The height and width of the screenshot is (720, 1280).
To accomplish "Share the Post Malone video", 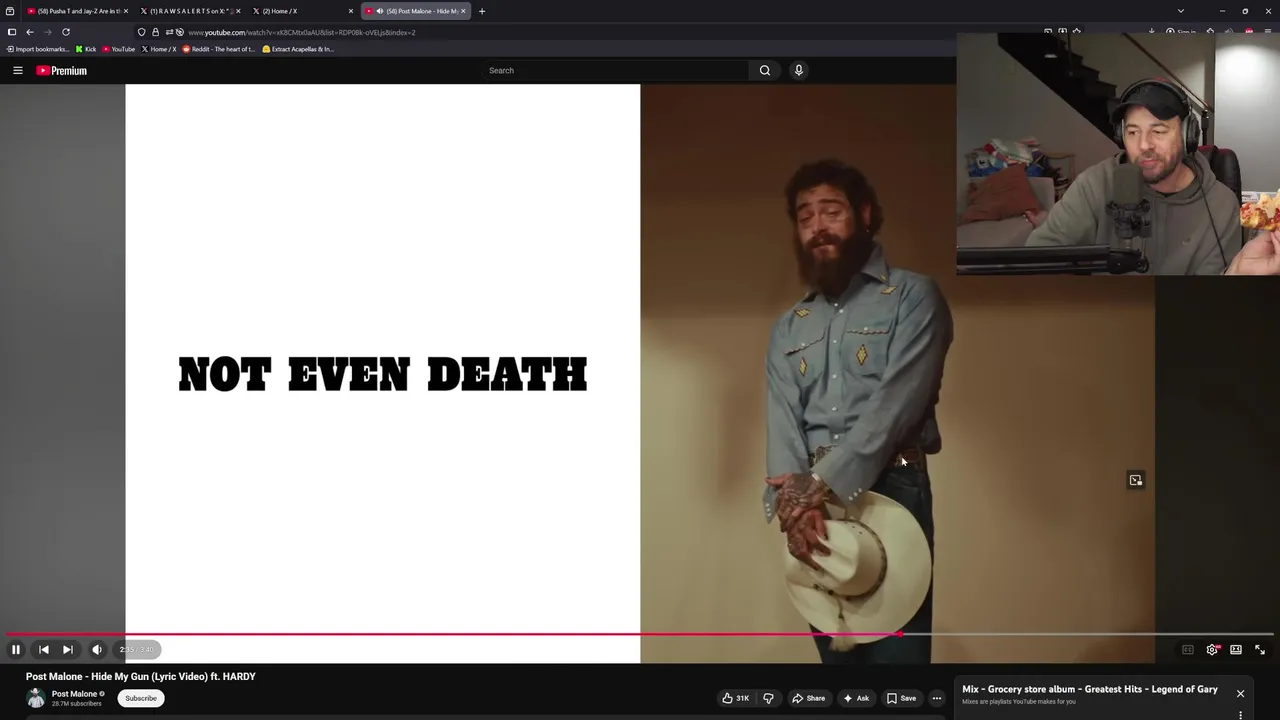I will (809, 698).
